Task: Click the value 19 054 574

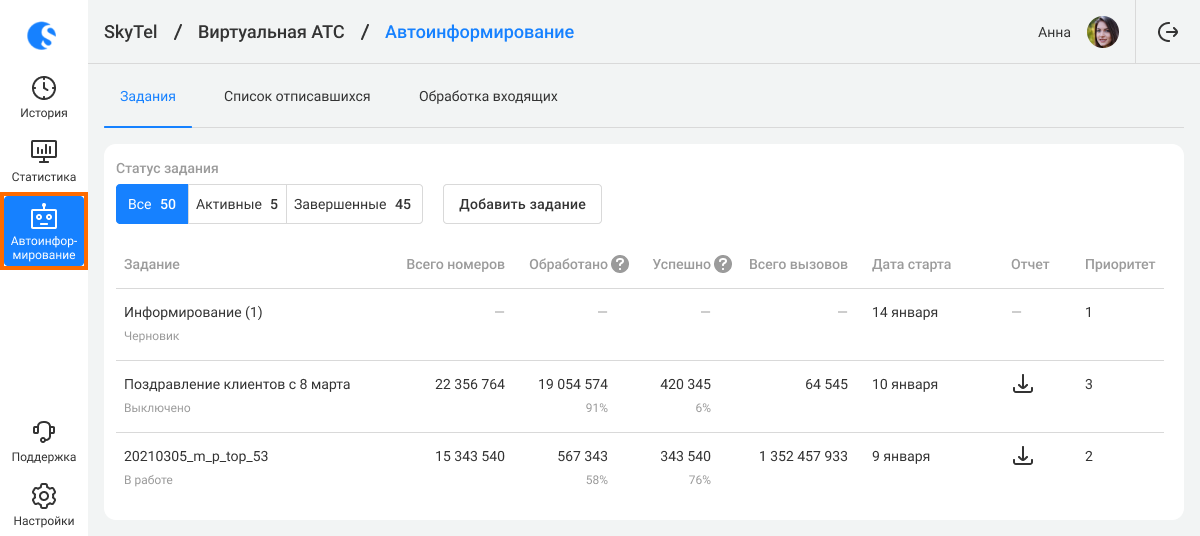Action: (x=573, y=384)
